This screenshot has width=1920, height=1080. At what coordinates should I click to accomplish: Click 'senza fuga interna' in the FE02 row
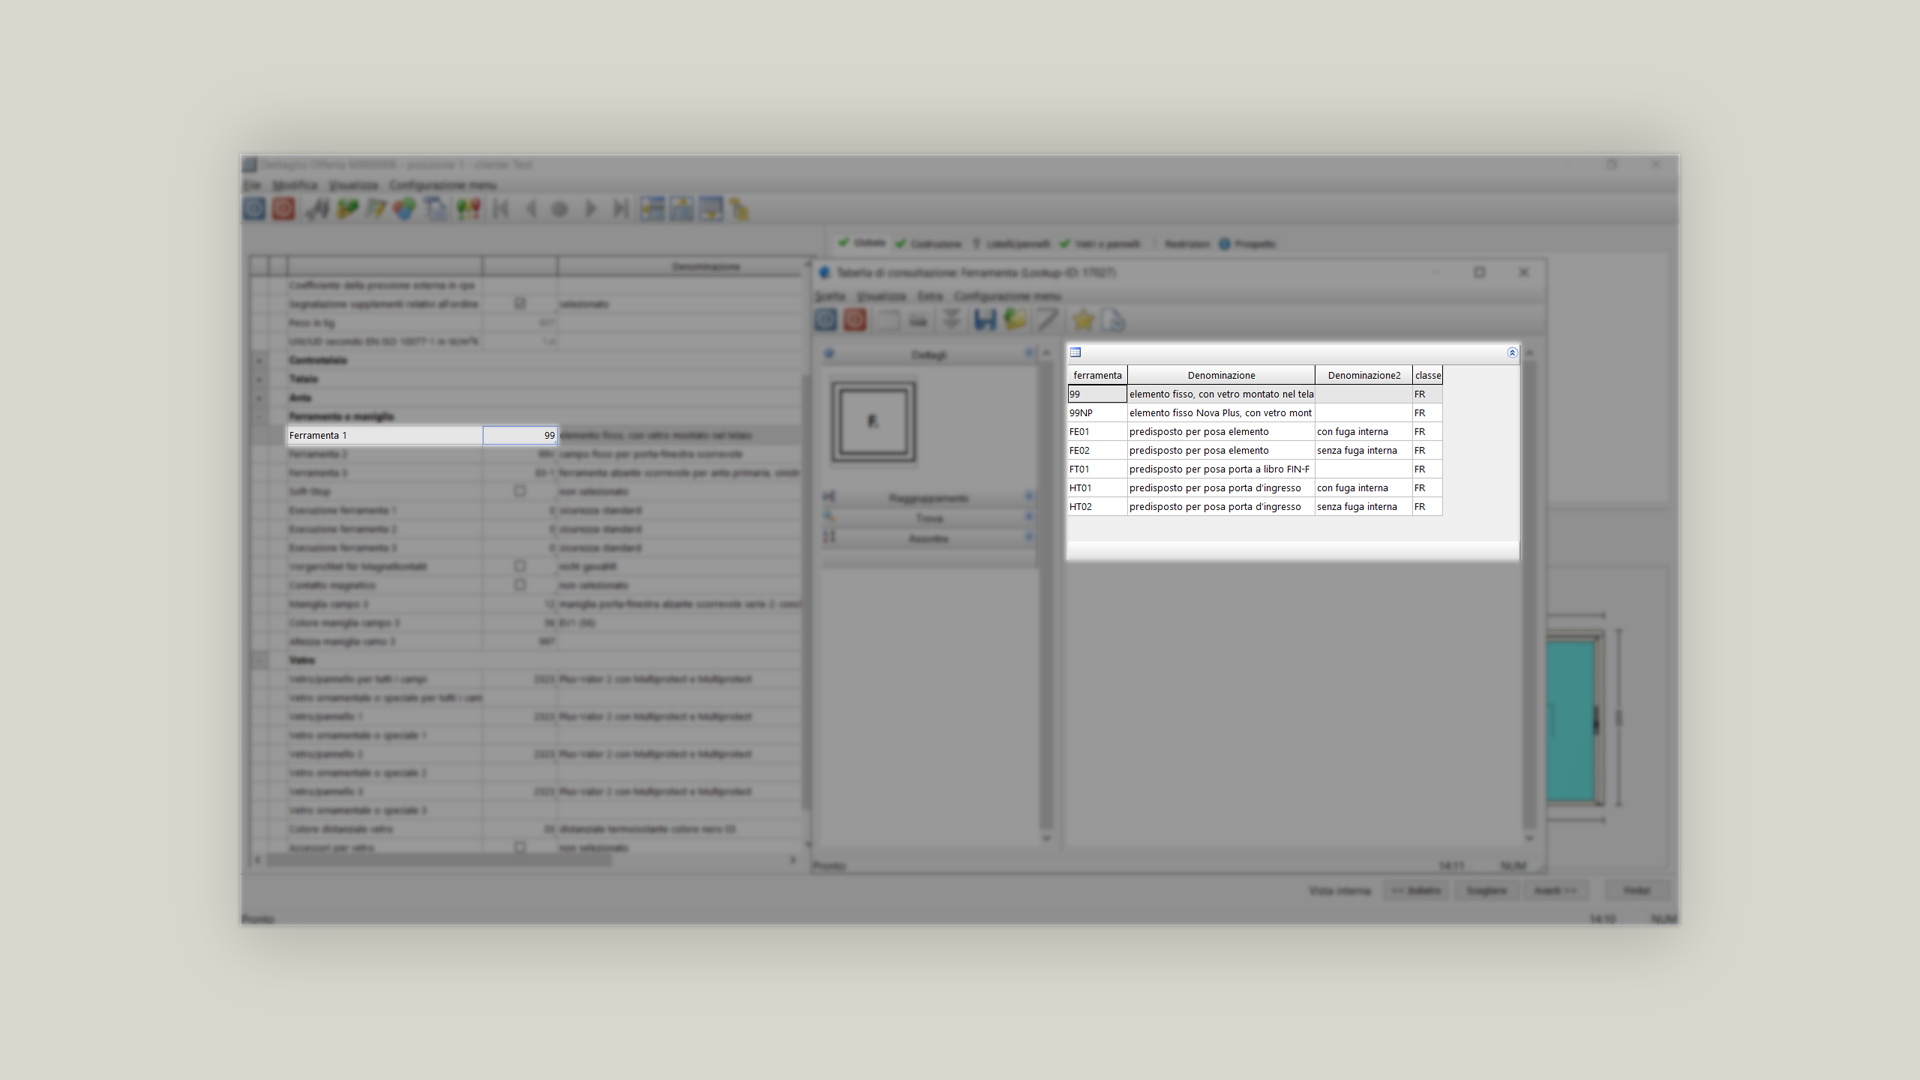(x=1364, y=450)
